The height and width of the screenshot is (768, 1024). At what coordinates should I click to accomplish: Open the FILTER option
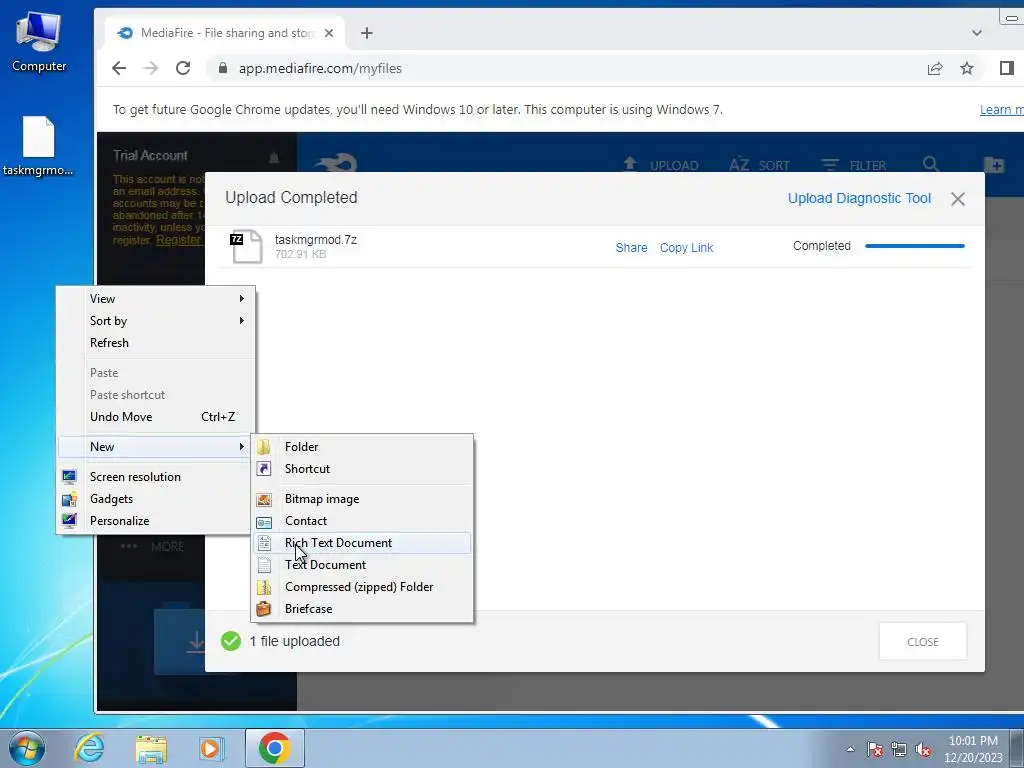click(853, 165)
